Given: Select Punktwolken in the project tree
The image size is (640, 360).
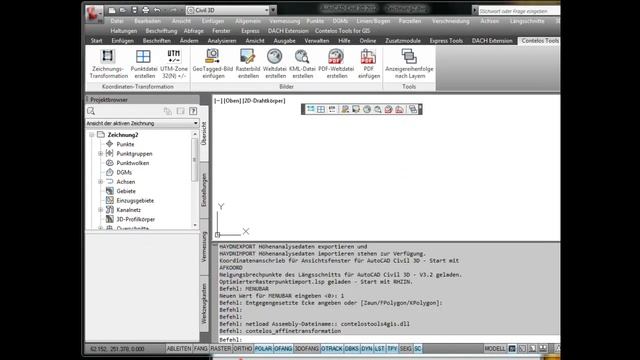Looking at the screenshot, I should 133,163.
